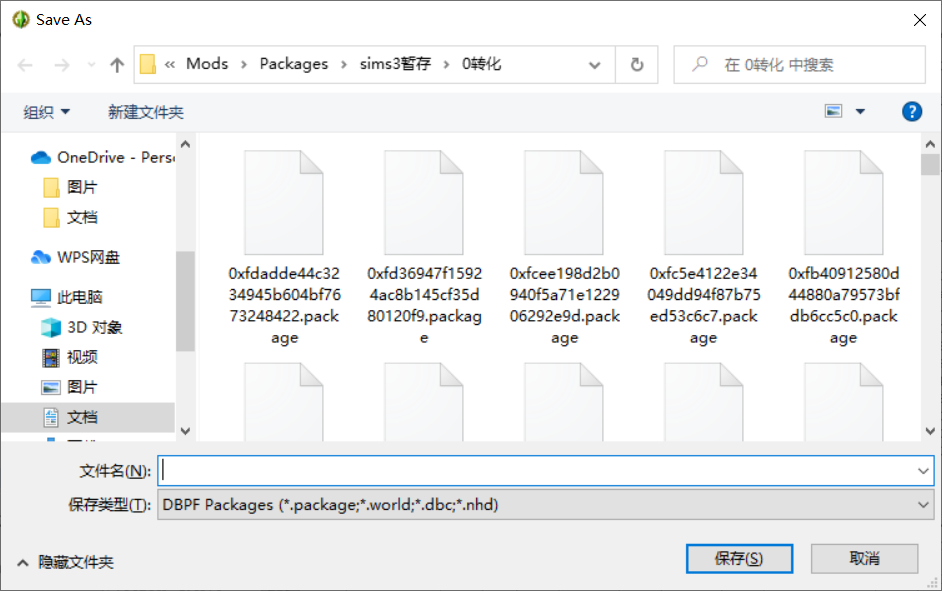Viewport: 942px width, 591px height.
Task: Select OneDrive - Personal in sidebar
Action: (103, 157)
